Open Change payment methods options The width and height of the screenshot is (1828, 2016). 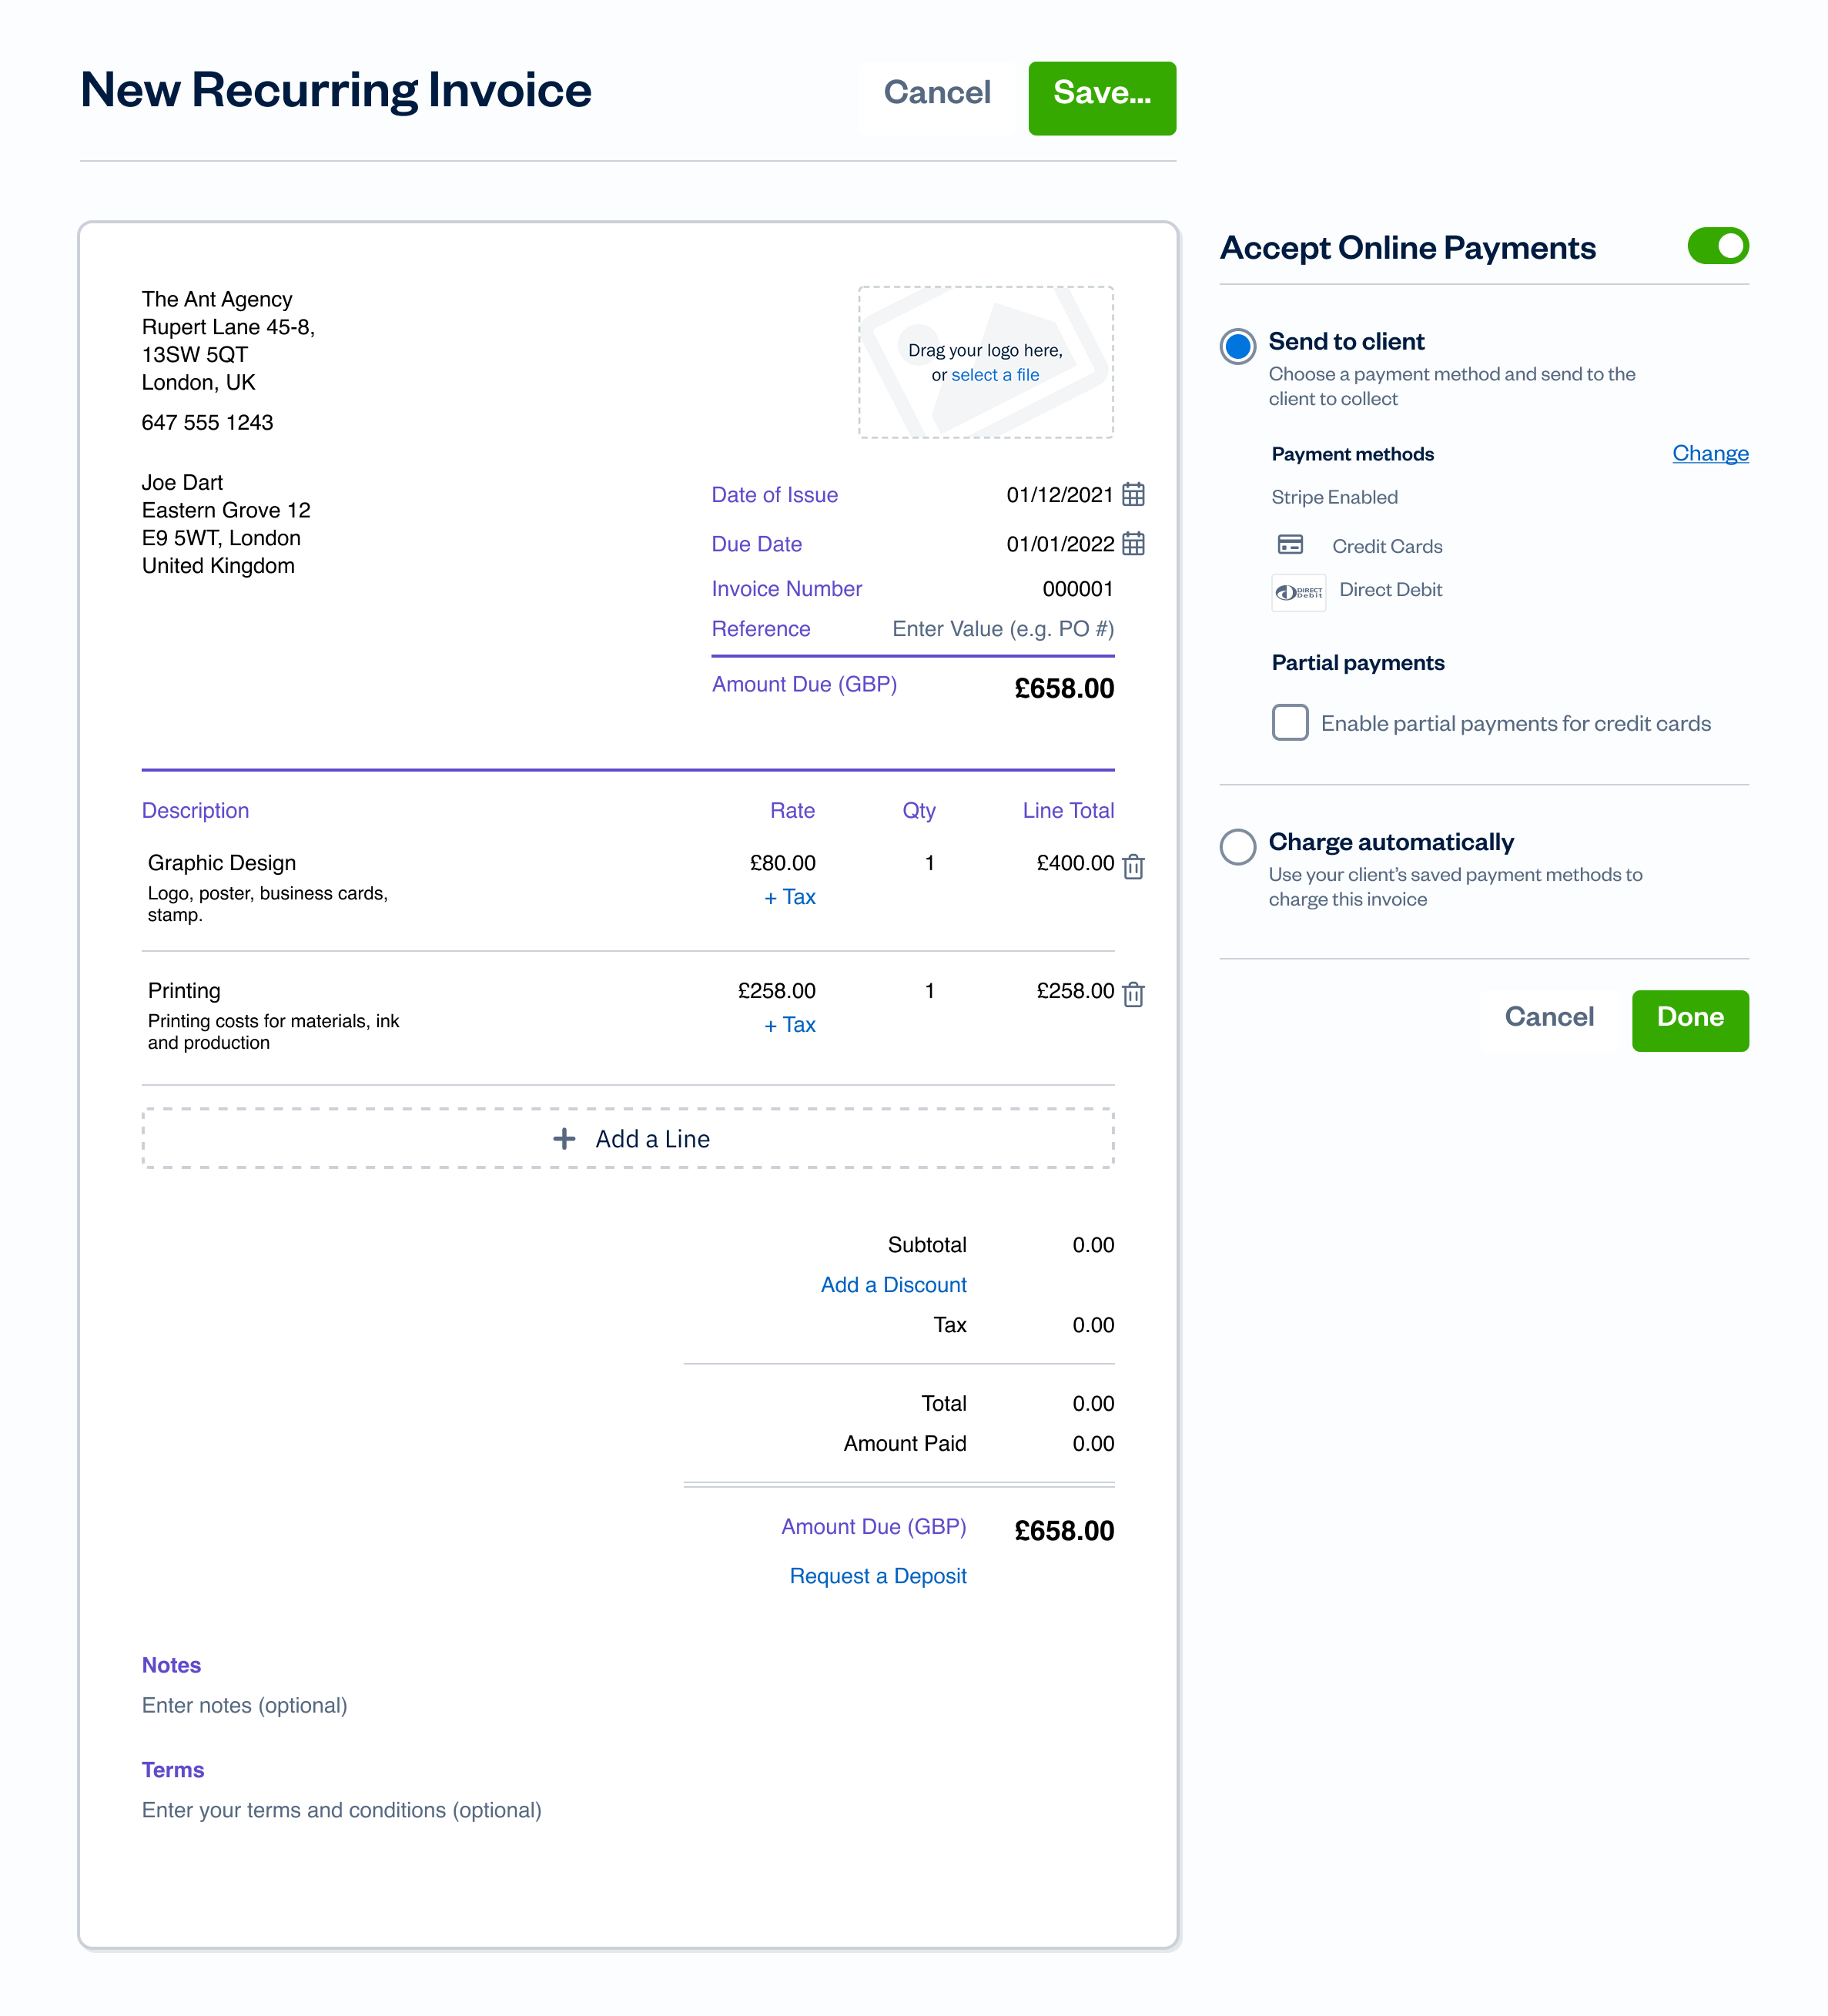coord(1710,453)
